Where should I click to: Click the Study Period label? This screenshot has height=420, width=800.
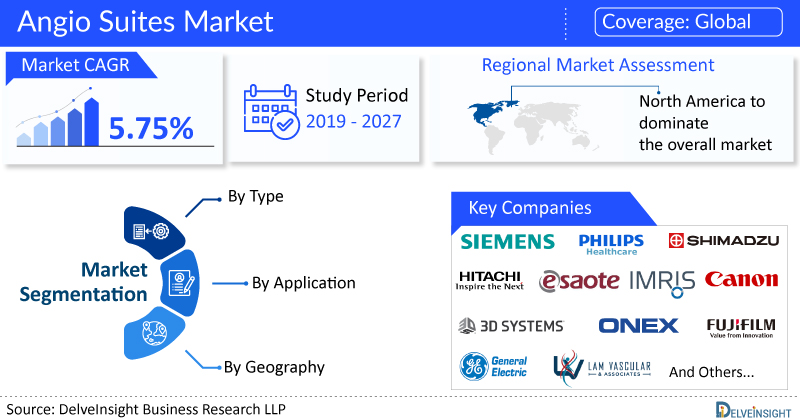tap(357, 95)
